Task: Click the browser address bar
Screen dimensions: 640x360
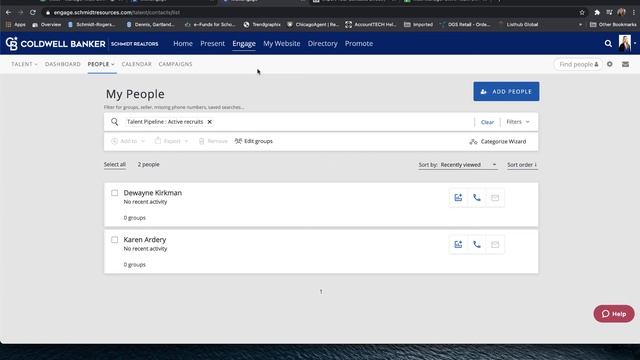Action: pos(310,13)
